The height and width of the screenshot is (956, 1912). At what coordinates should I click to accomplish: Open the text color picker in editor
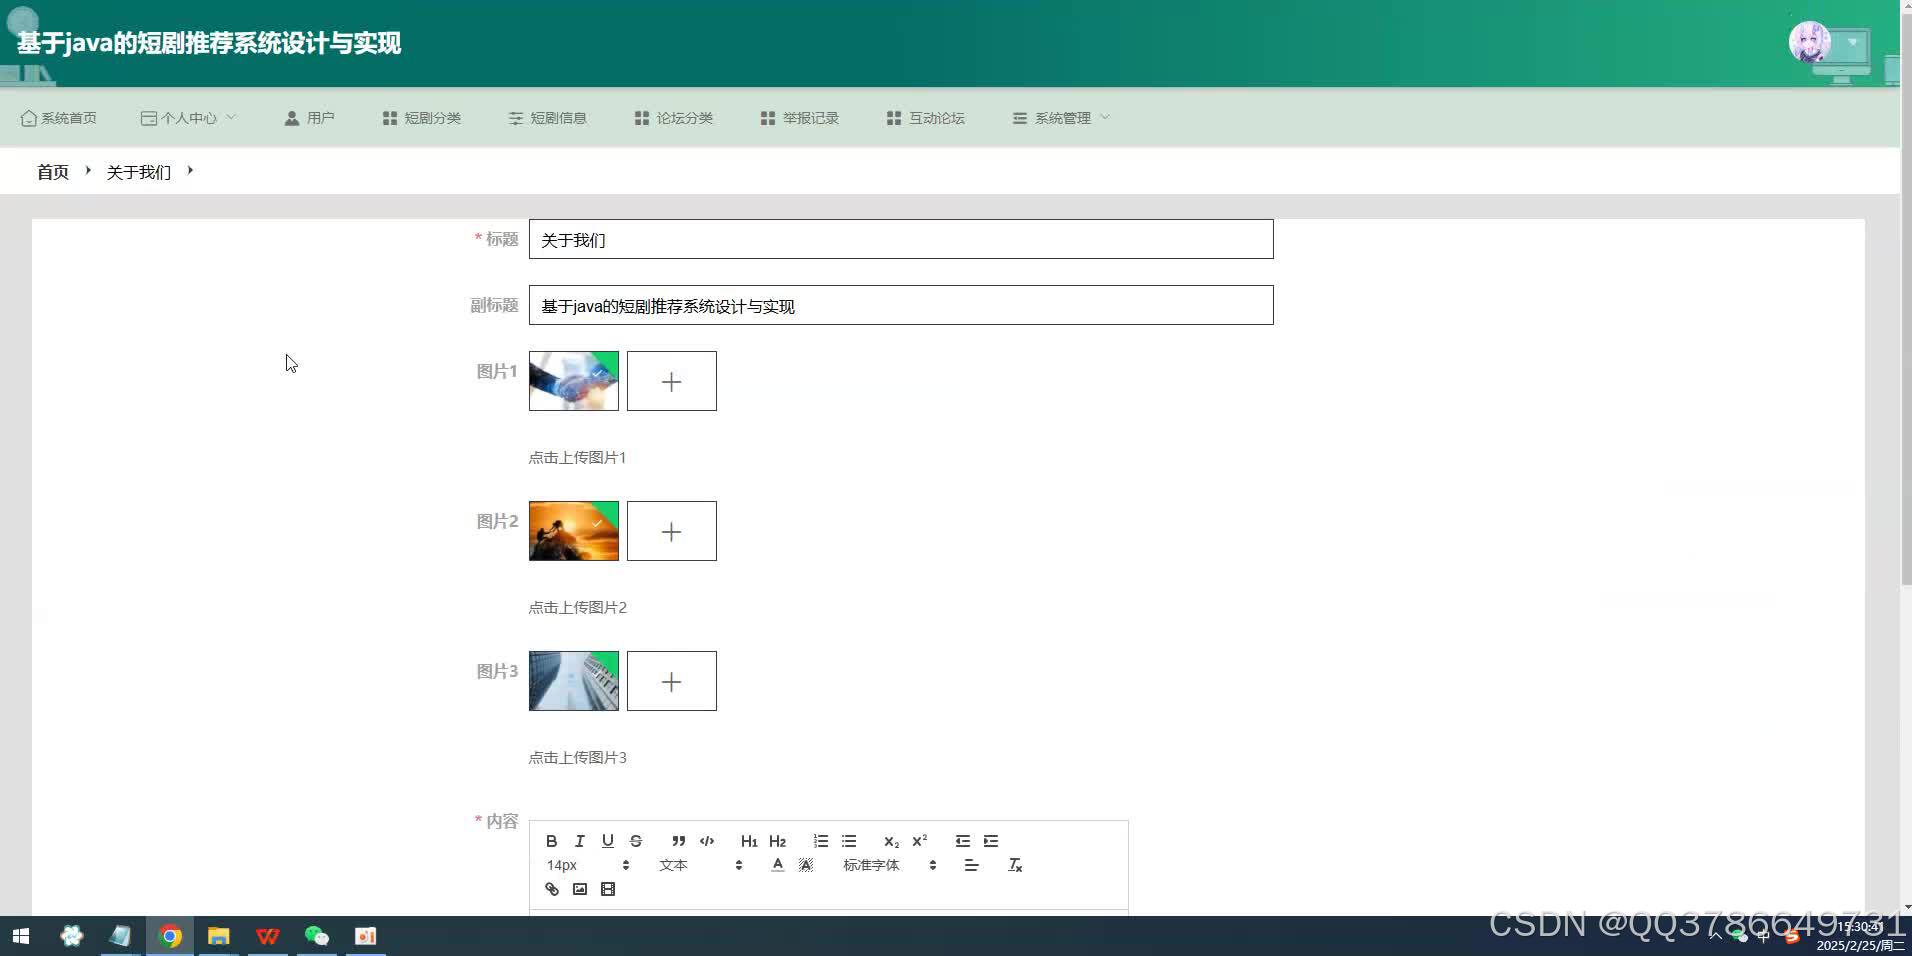coord(778,865)
